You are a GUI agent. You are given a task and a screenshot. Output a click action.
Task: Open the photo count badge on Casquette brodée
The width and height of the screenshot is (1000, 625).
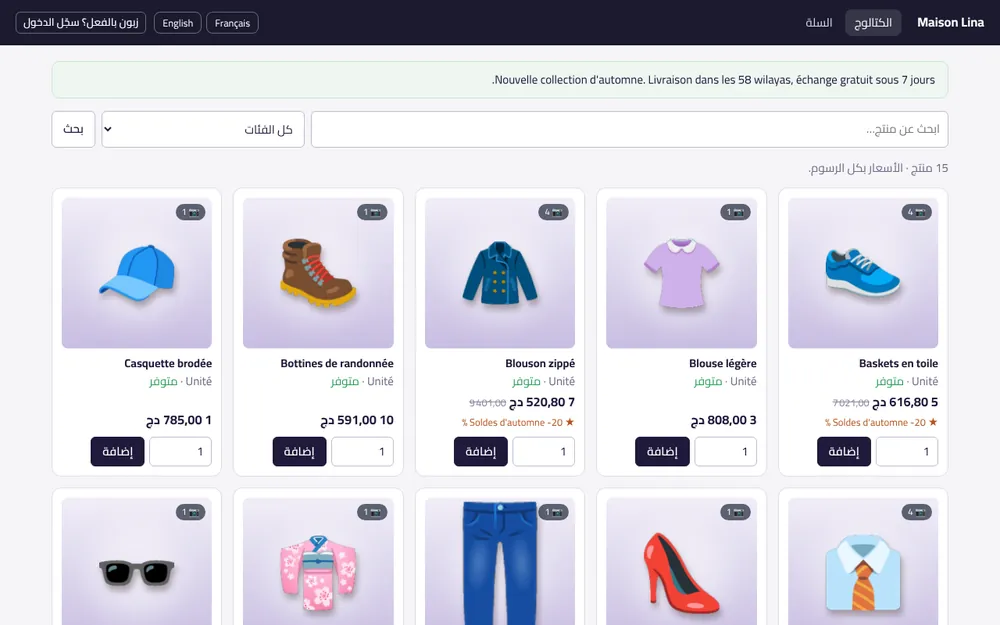point(191,212)
